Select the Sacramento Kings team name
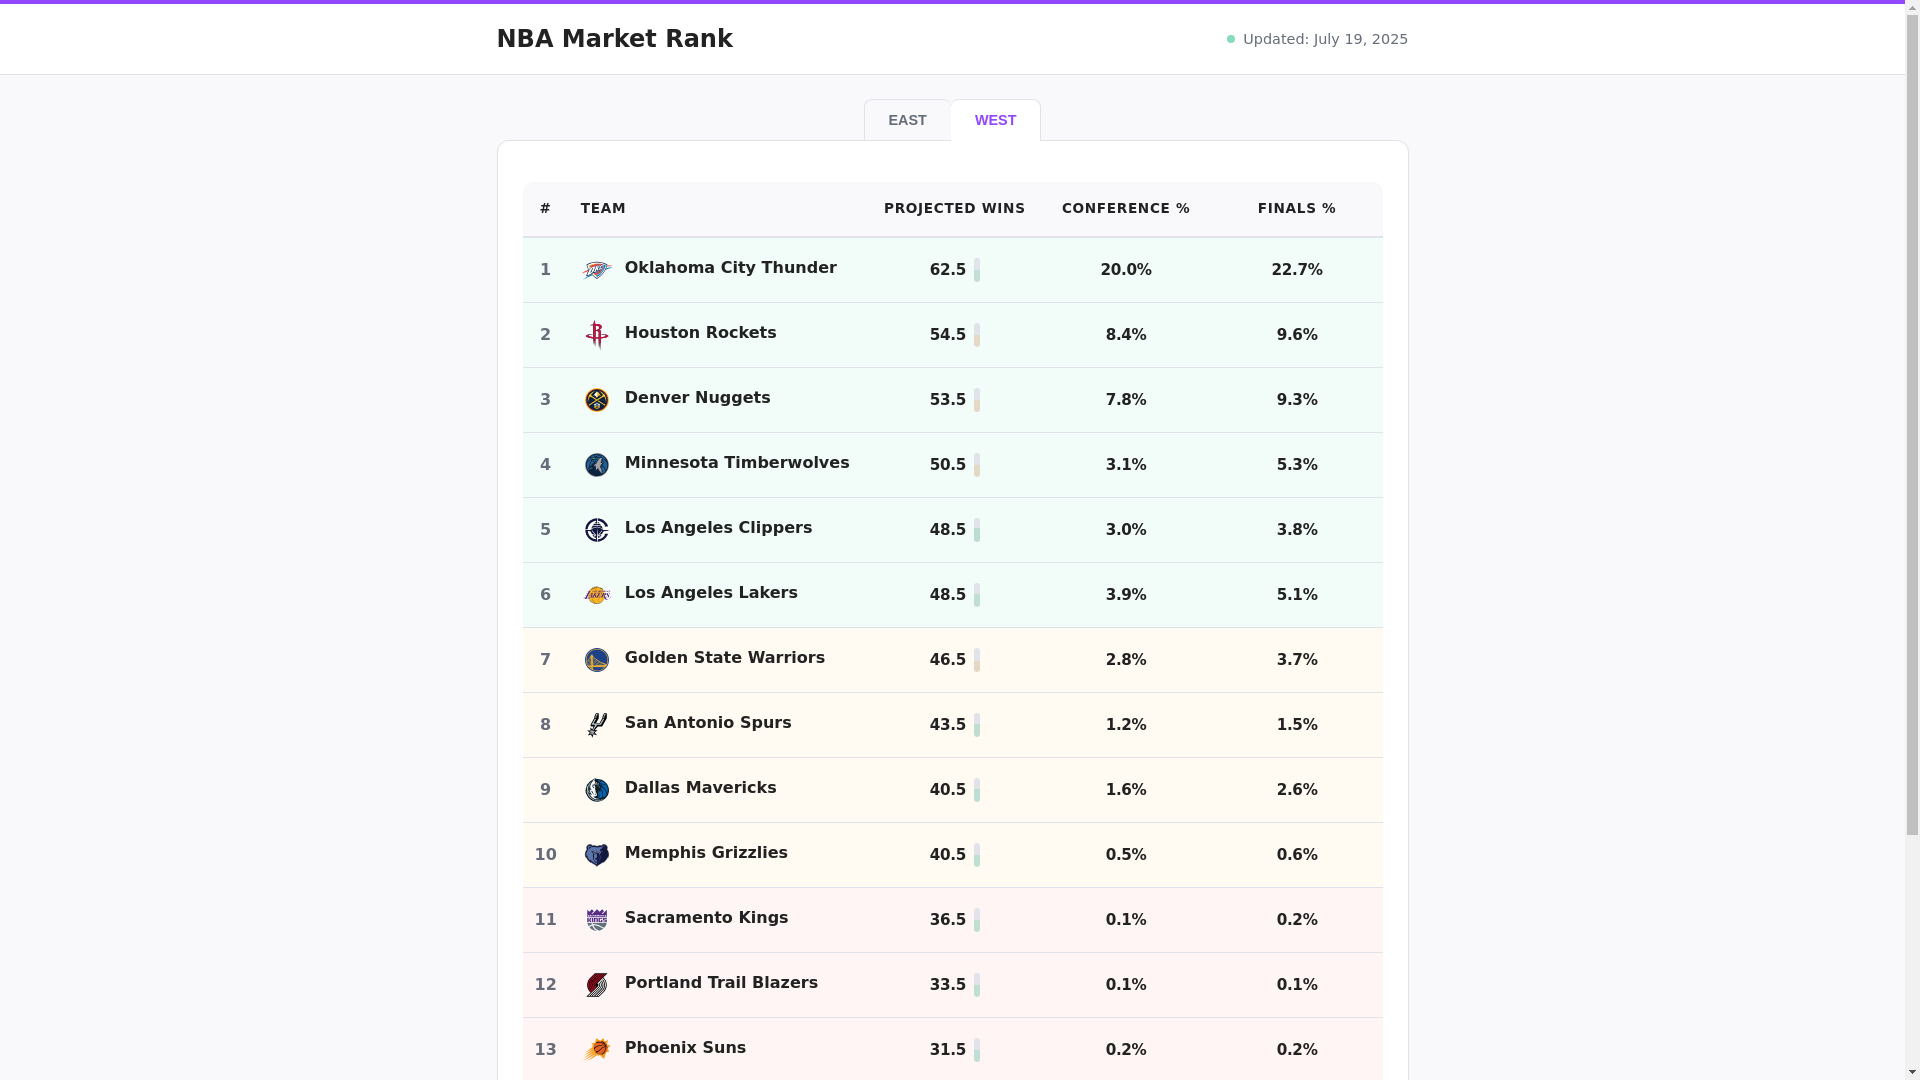 [x=707, y=918]
